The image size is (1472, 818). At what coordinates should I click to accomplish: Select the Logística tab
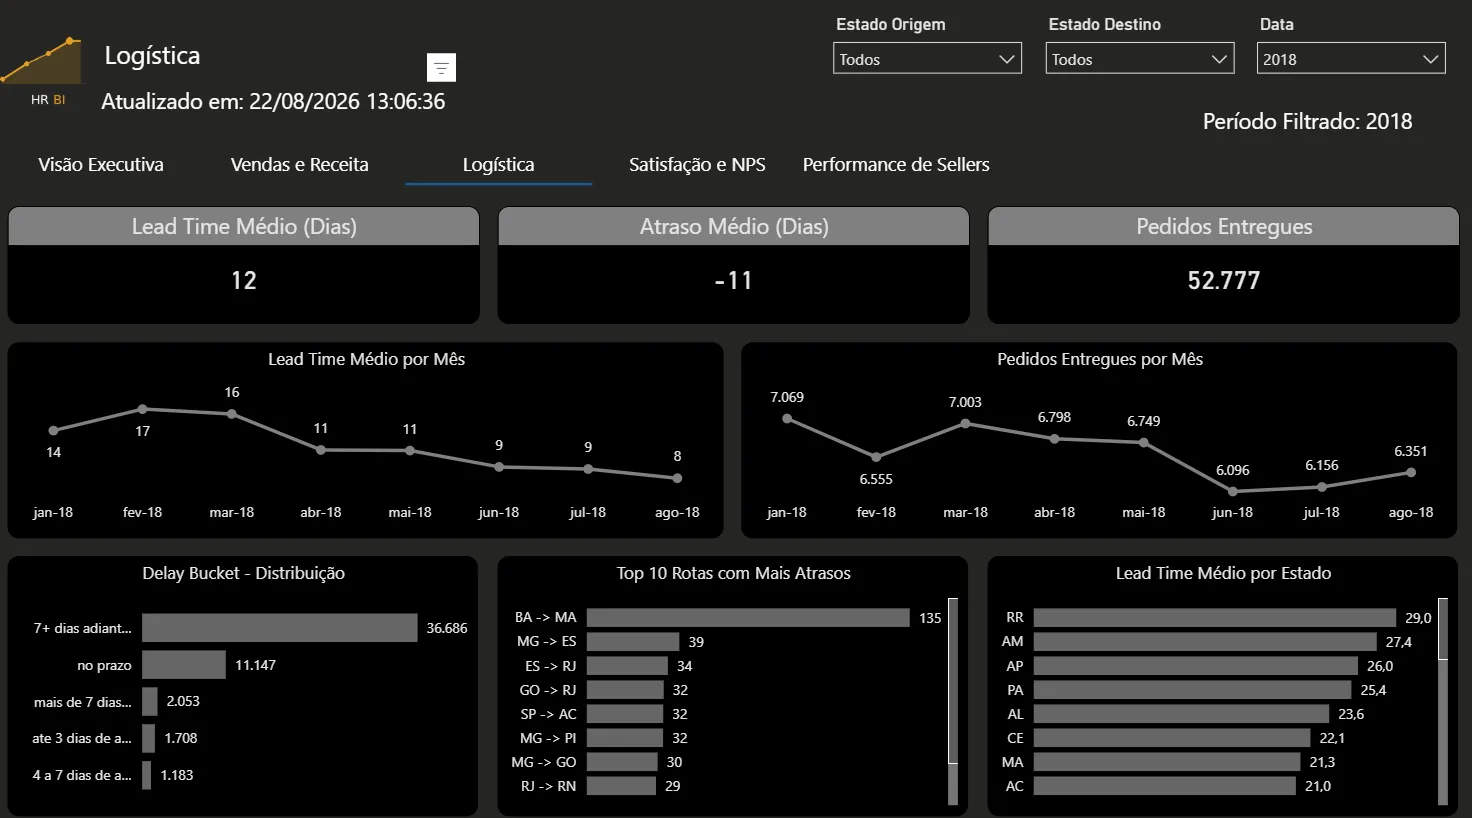point(498,165)
